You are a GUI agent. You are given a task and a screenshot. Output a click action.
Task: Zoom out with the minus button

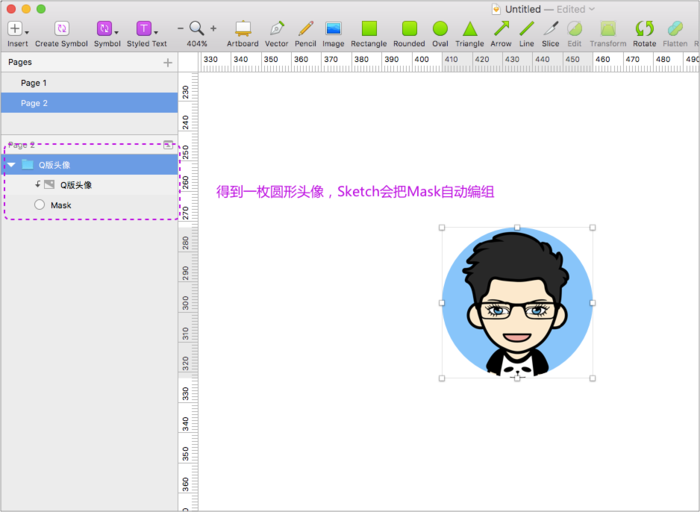pos(180,28)
